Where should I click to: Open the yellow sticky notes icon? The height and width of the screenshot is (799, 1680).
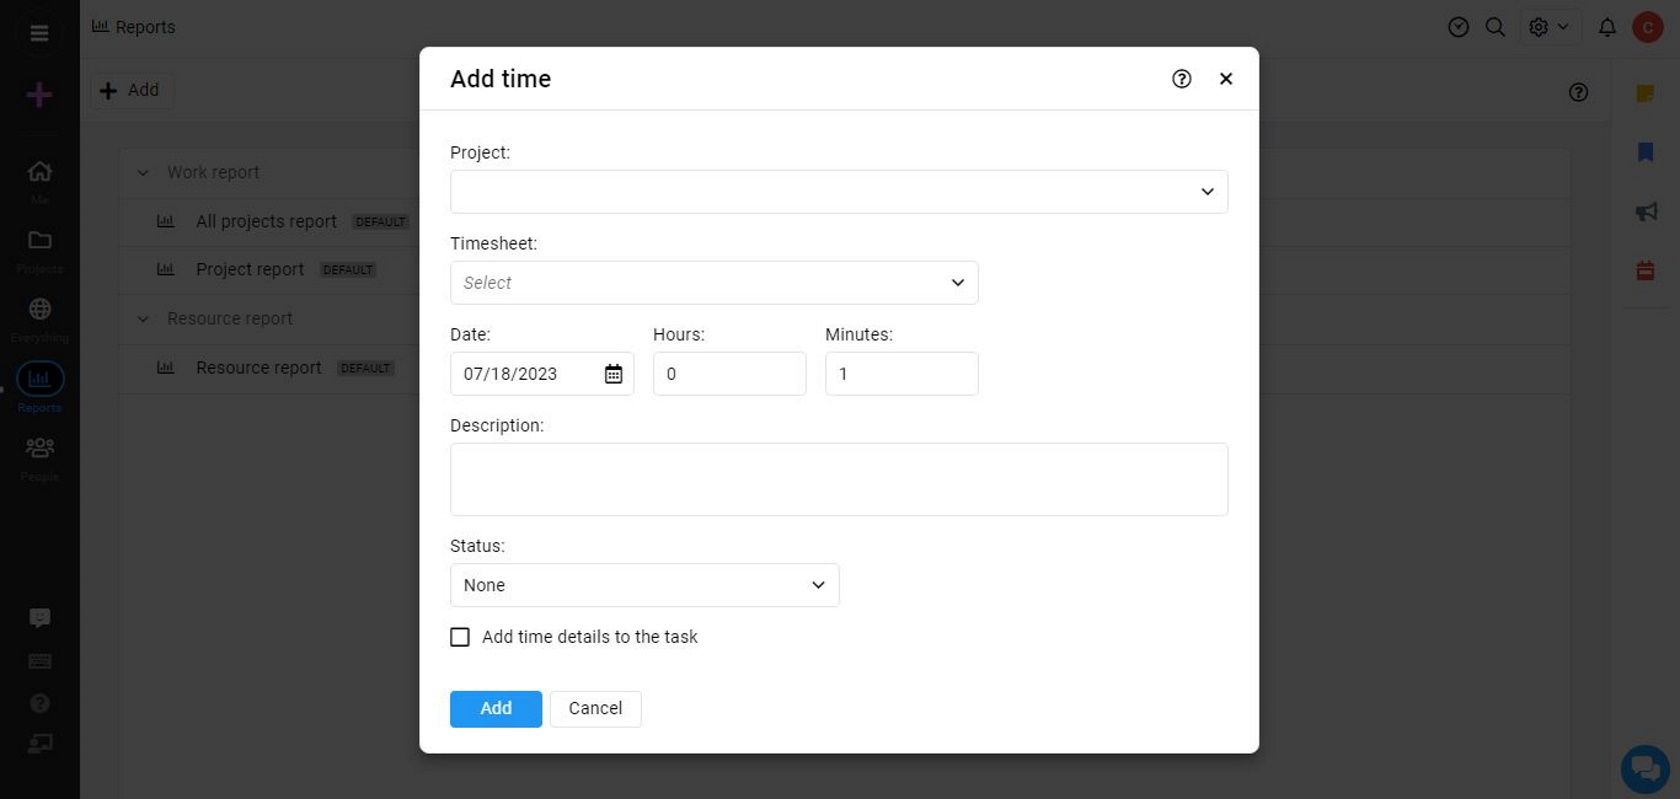tap(1645, 93)
